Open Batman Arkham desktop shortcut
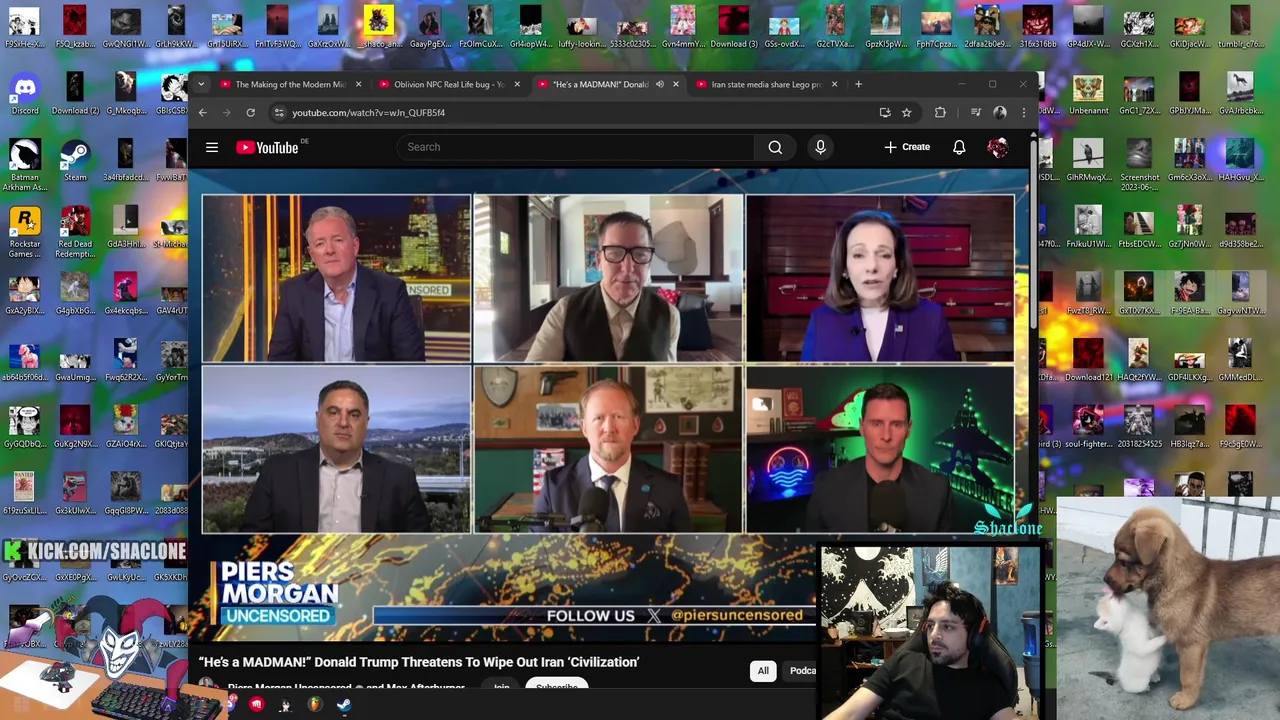The width and height of the screenshot is (1280, 720). (x=24, y=166)
